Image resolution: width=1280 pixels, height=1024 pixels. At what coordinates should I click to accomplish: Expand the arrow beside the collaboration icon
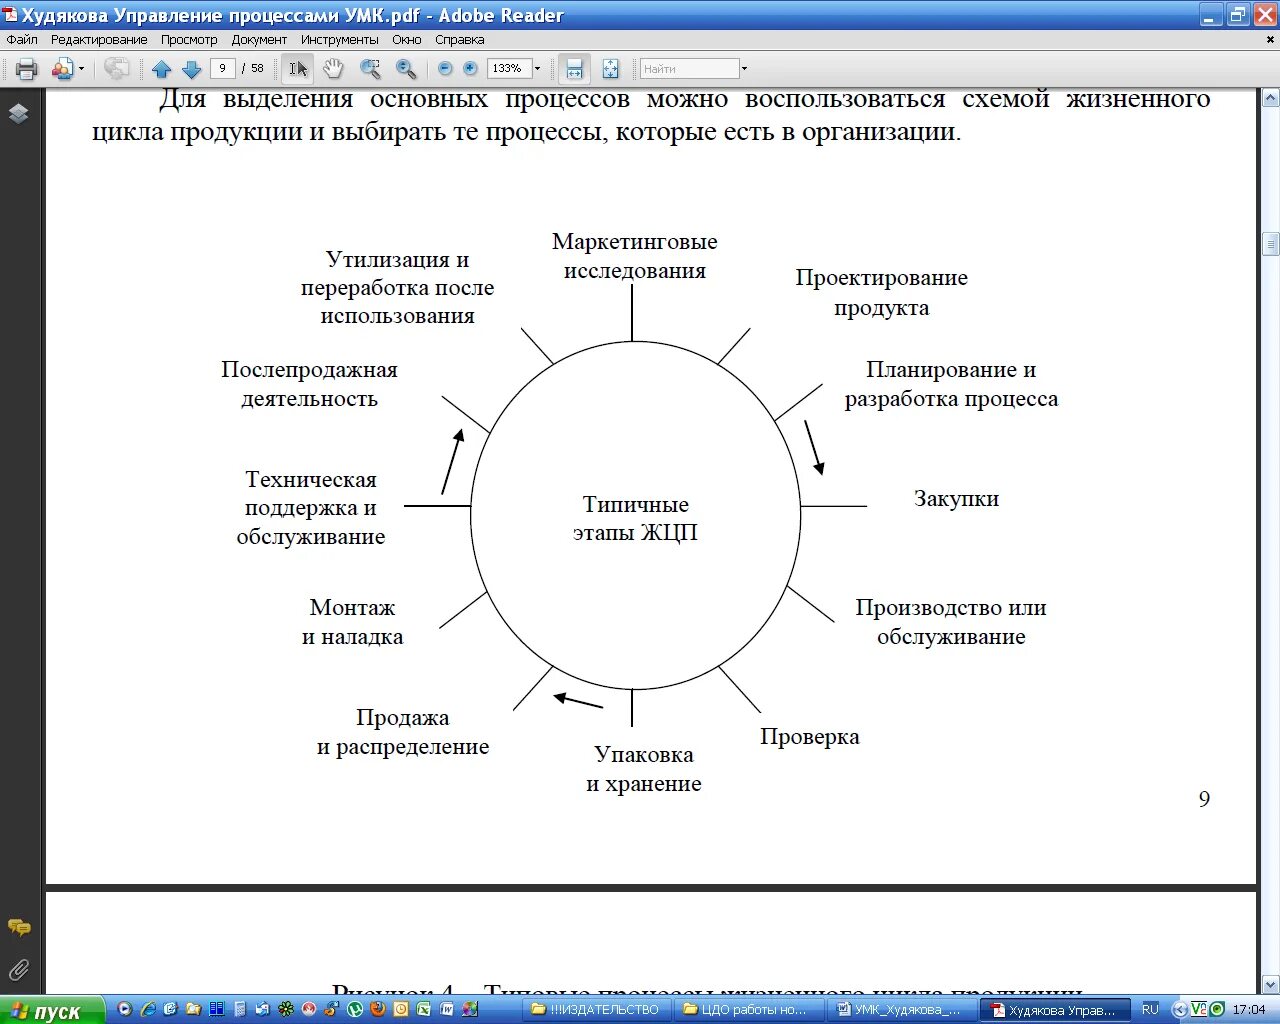[81, 69]
